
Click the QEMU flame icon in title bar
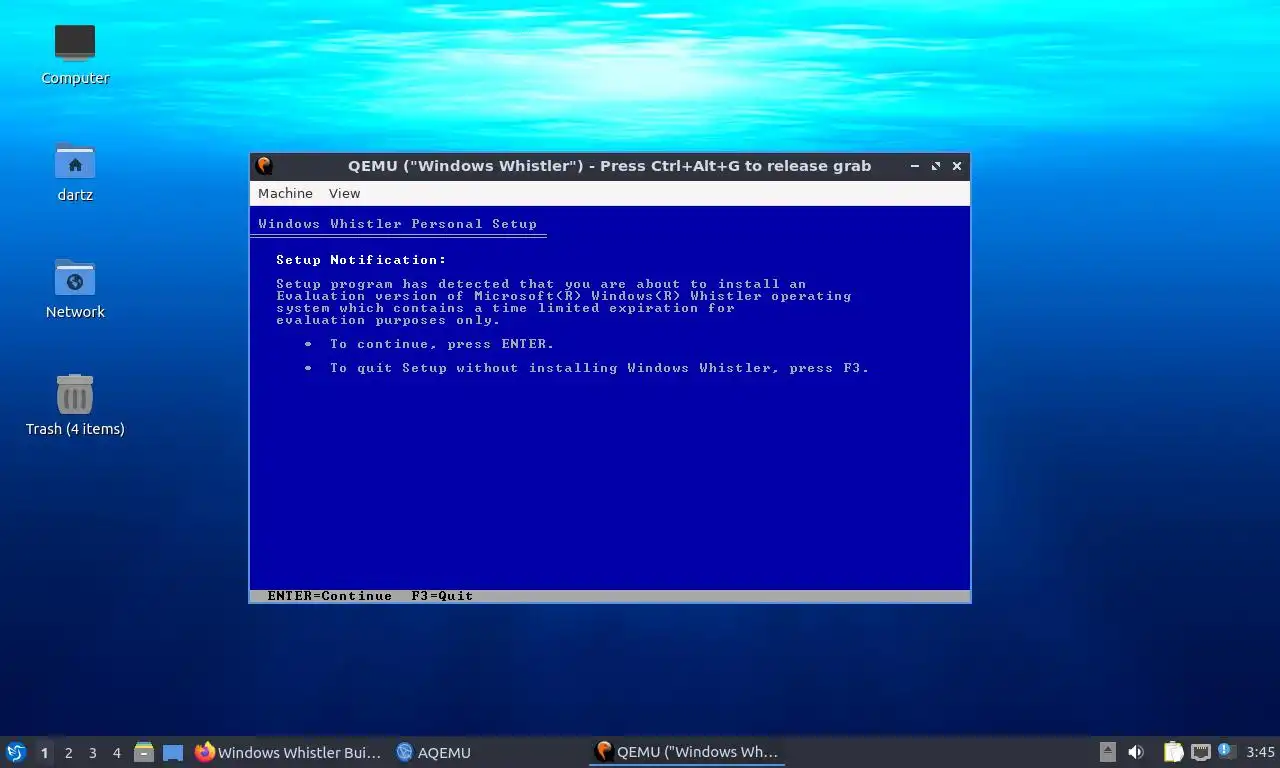pos(264,166)
